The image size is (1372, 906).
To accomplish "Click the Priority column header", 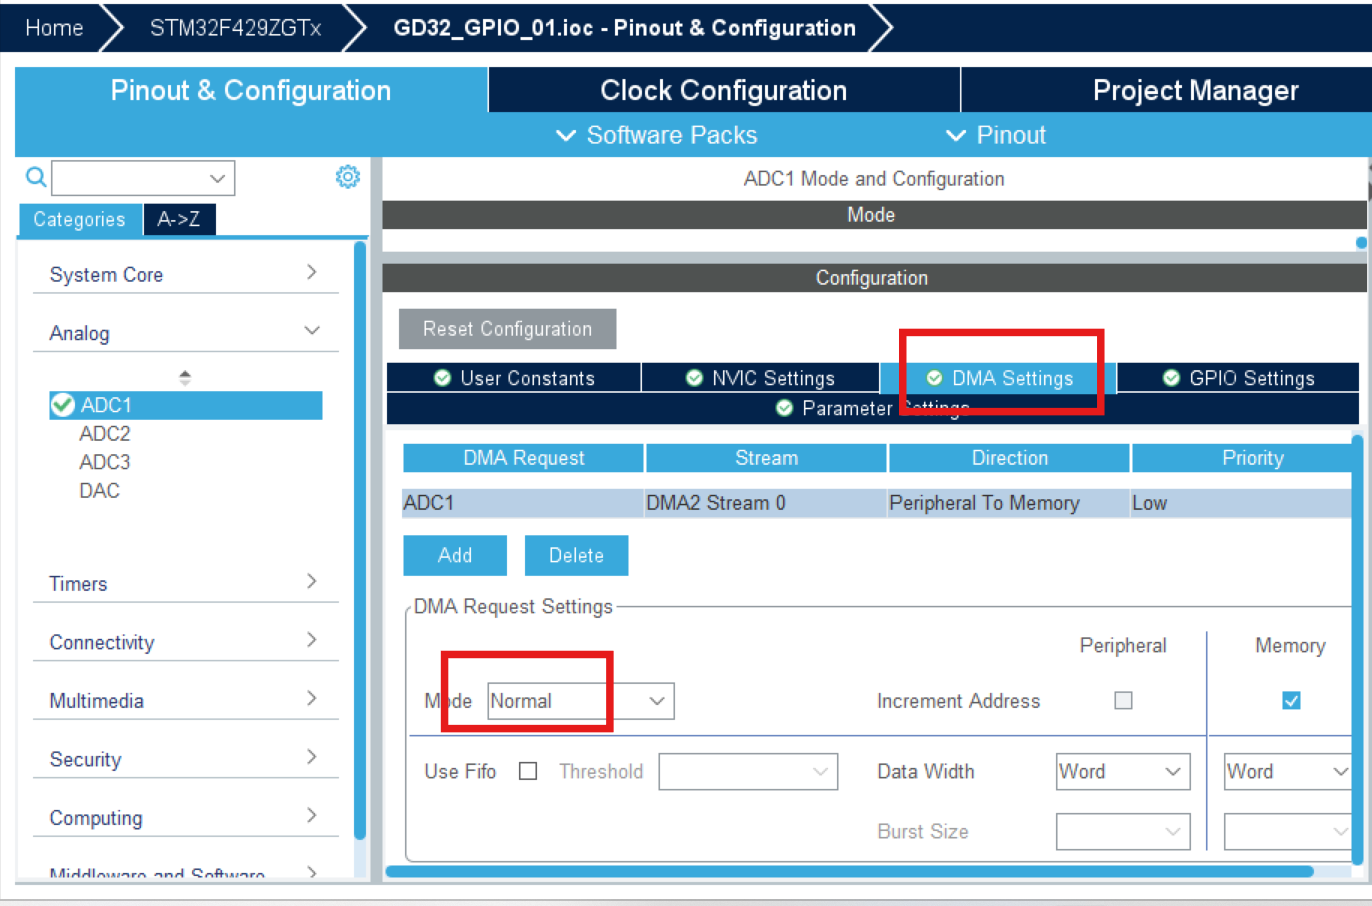I will click(x=1242, y=458).
